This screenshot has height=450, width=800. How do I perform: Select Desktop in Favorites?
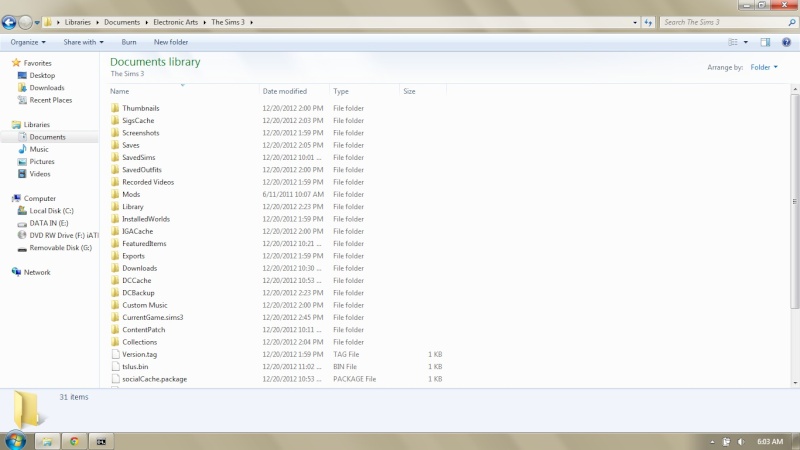pos(36,76)
